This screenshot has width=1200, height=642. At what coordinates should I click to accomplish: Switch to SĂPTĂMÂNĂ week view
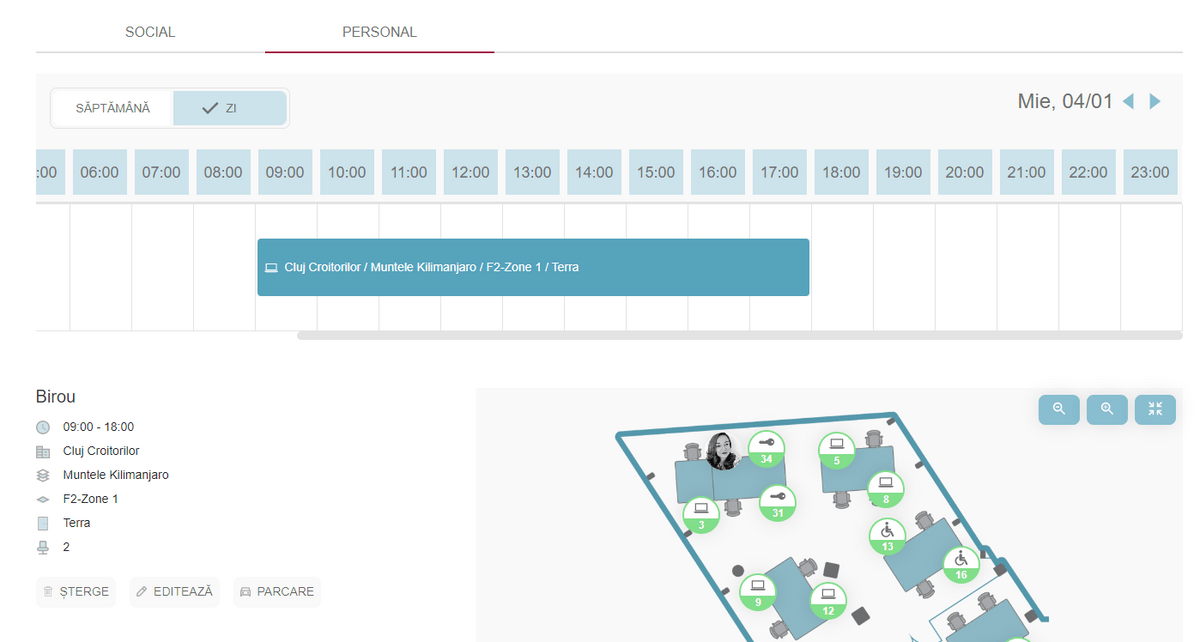113,108
